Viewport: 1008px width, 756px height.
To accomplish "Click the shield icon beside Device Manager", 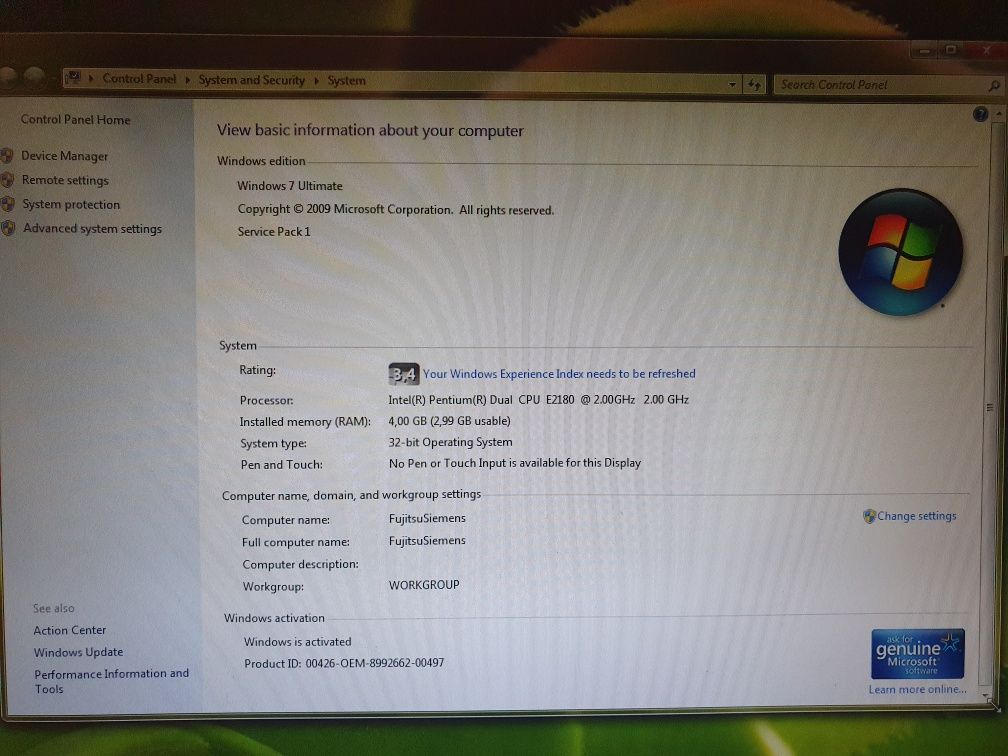I will pos(8,156).
